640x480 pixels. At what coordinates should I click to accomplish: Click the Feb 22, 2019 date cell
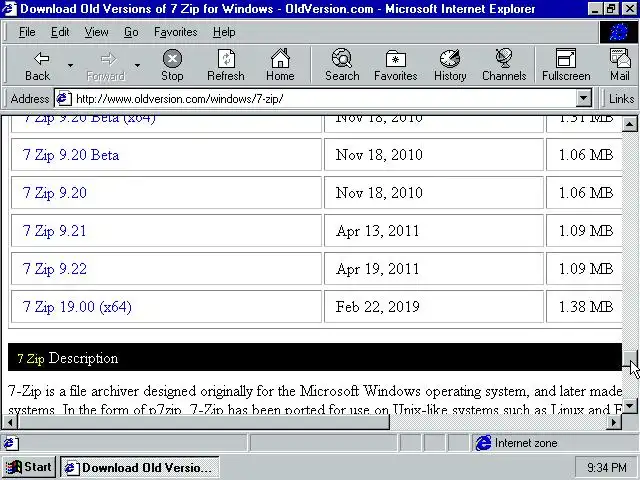tap(434, 307)
